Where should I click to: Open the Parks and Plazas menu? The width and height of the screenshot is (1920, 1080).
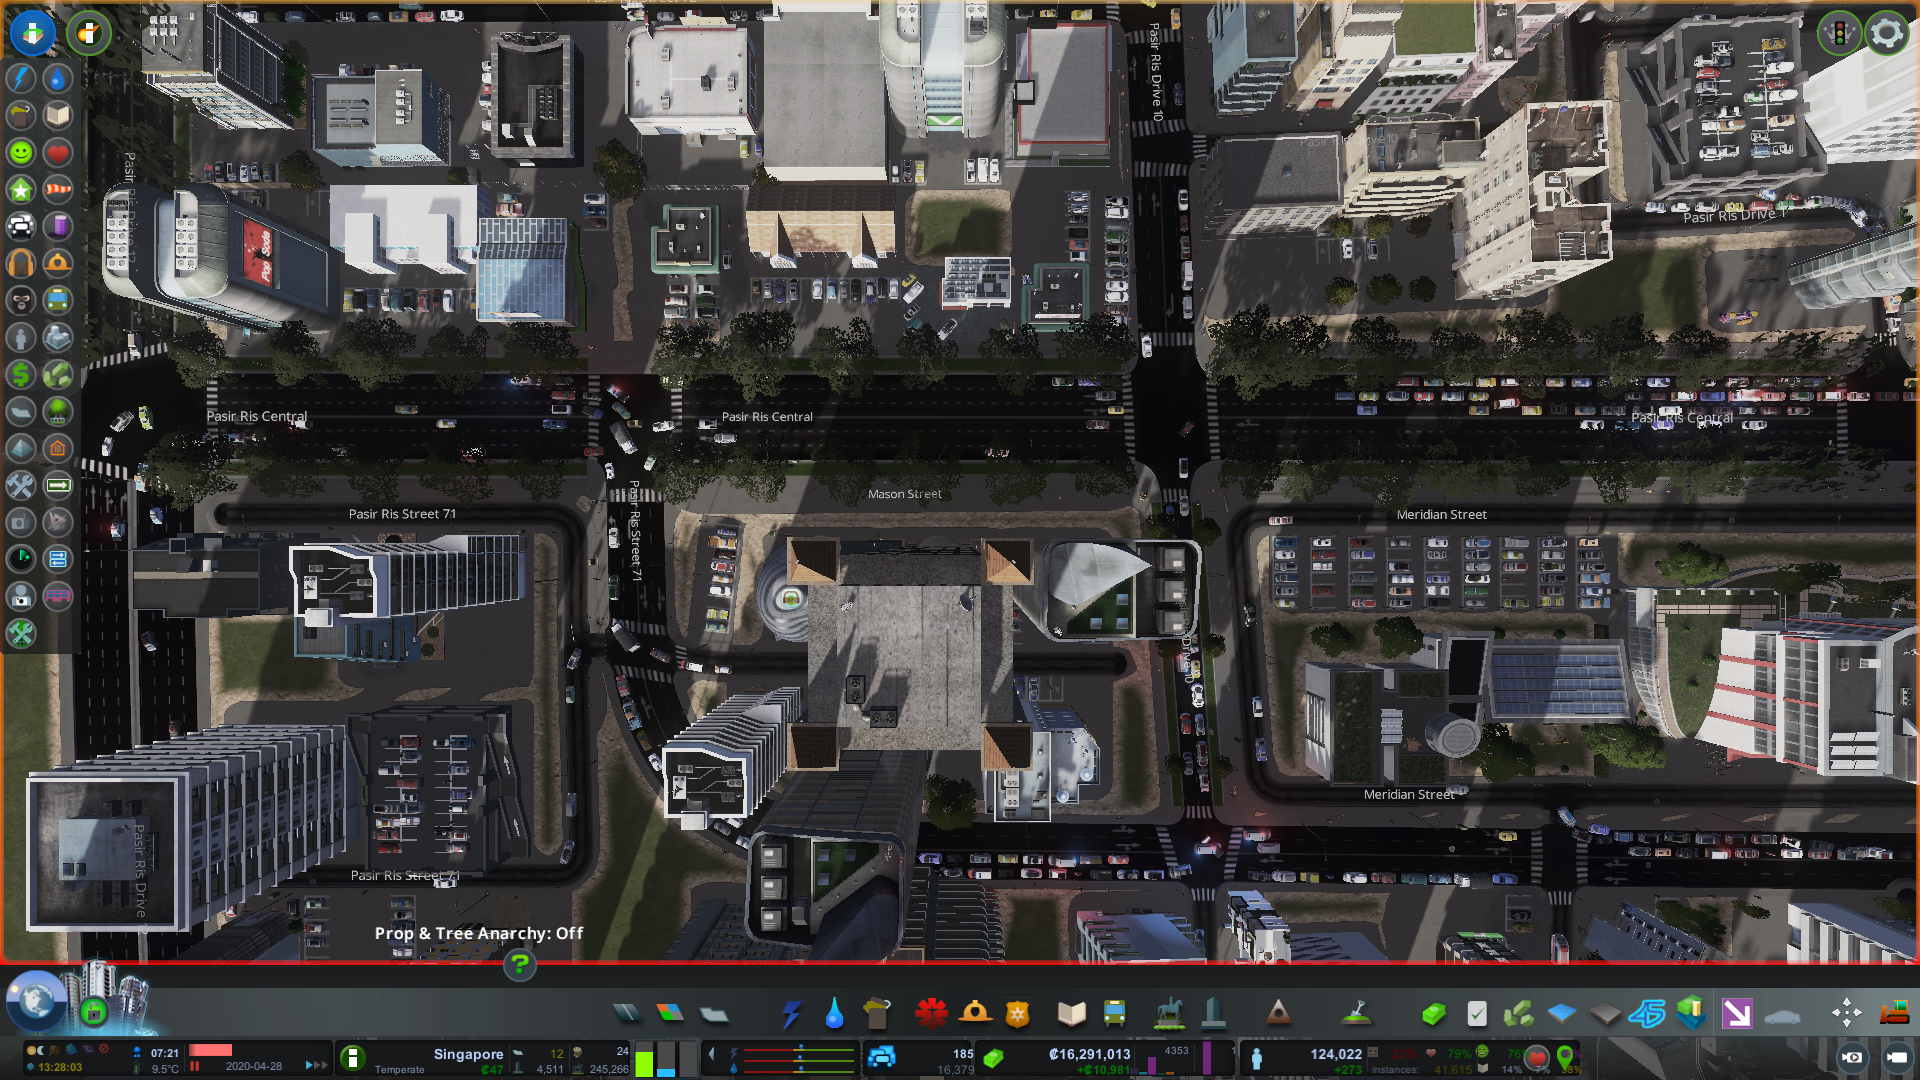pos(1171,1013)
